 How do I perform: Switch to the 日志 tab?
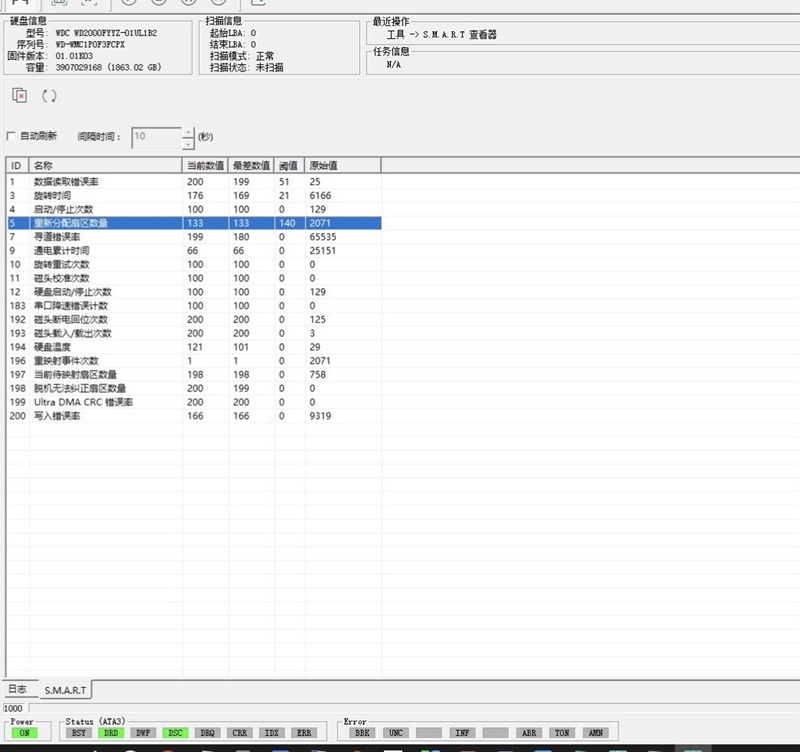click(x=20, y=689)
